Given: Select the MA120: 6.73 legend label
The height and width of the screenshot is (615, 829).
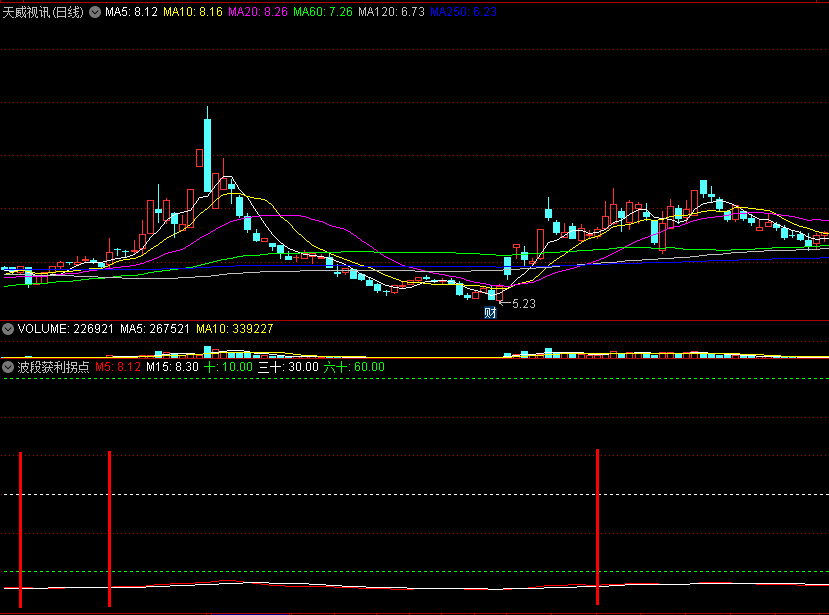Looking at the screenshot, I should pos(391,12).
